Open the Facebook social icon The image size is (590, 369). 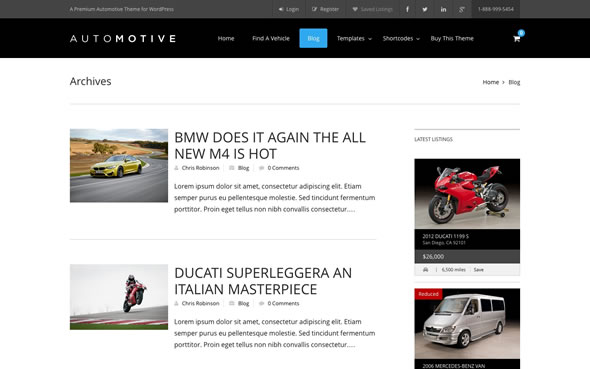pos(407,9)
